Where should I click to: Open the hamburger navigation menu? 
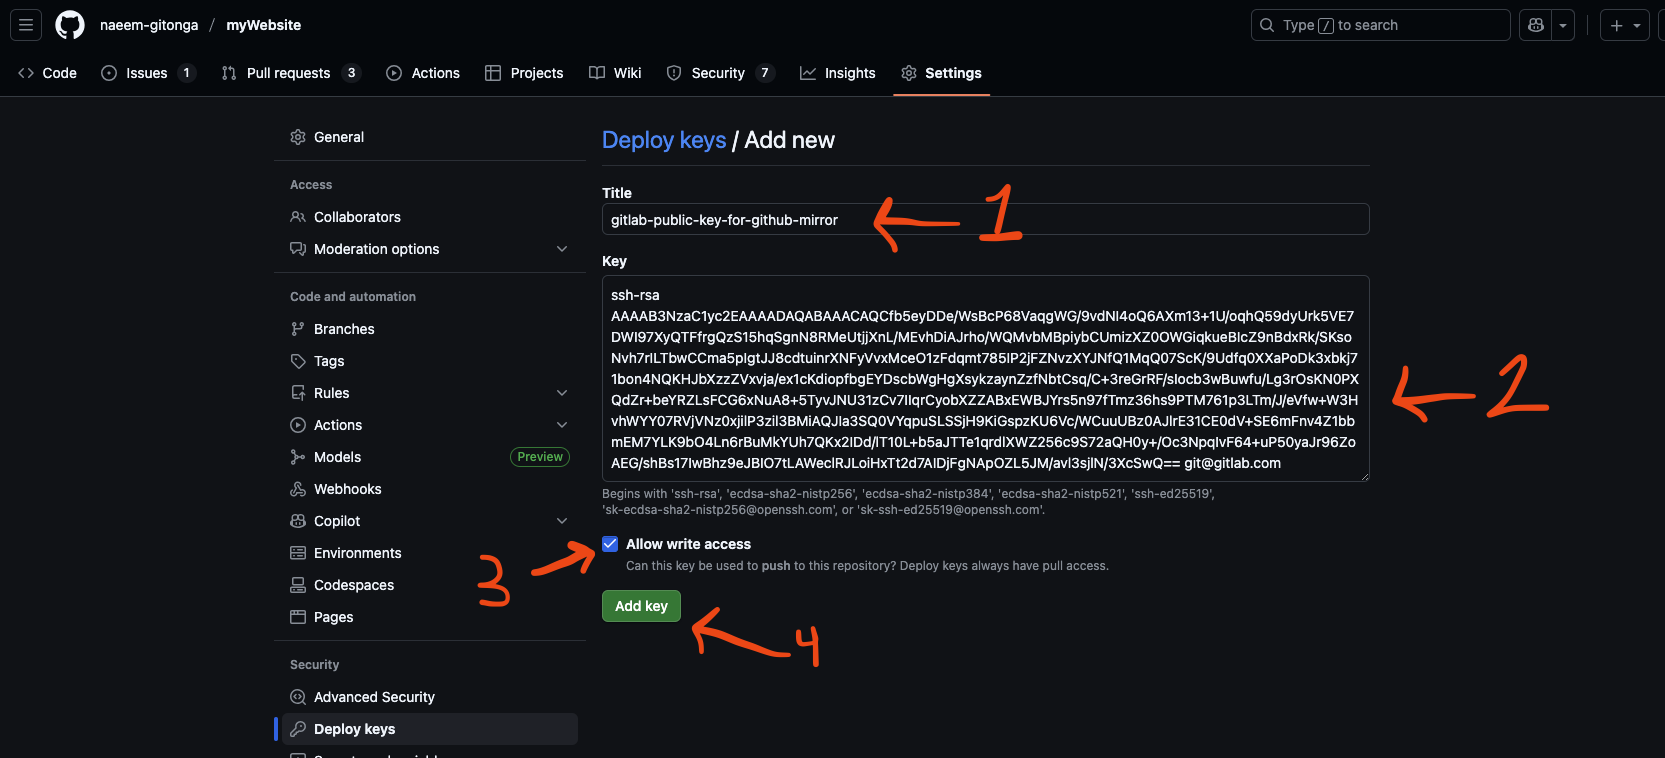point(26,25)
